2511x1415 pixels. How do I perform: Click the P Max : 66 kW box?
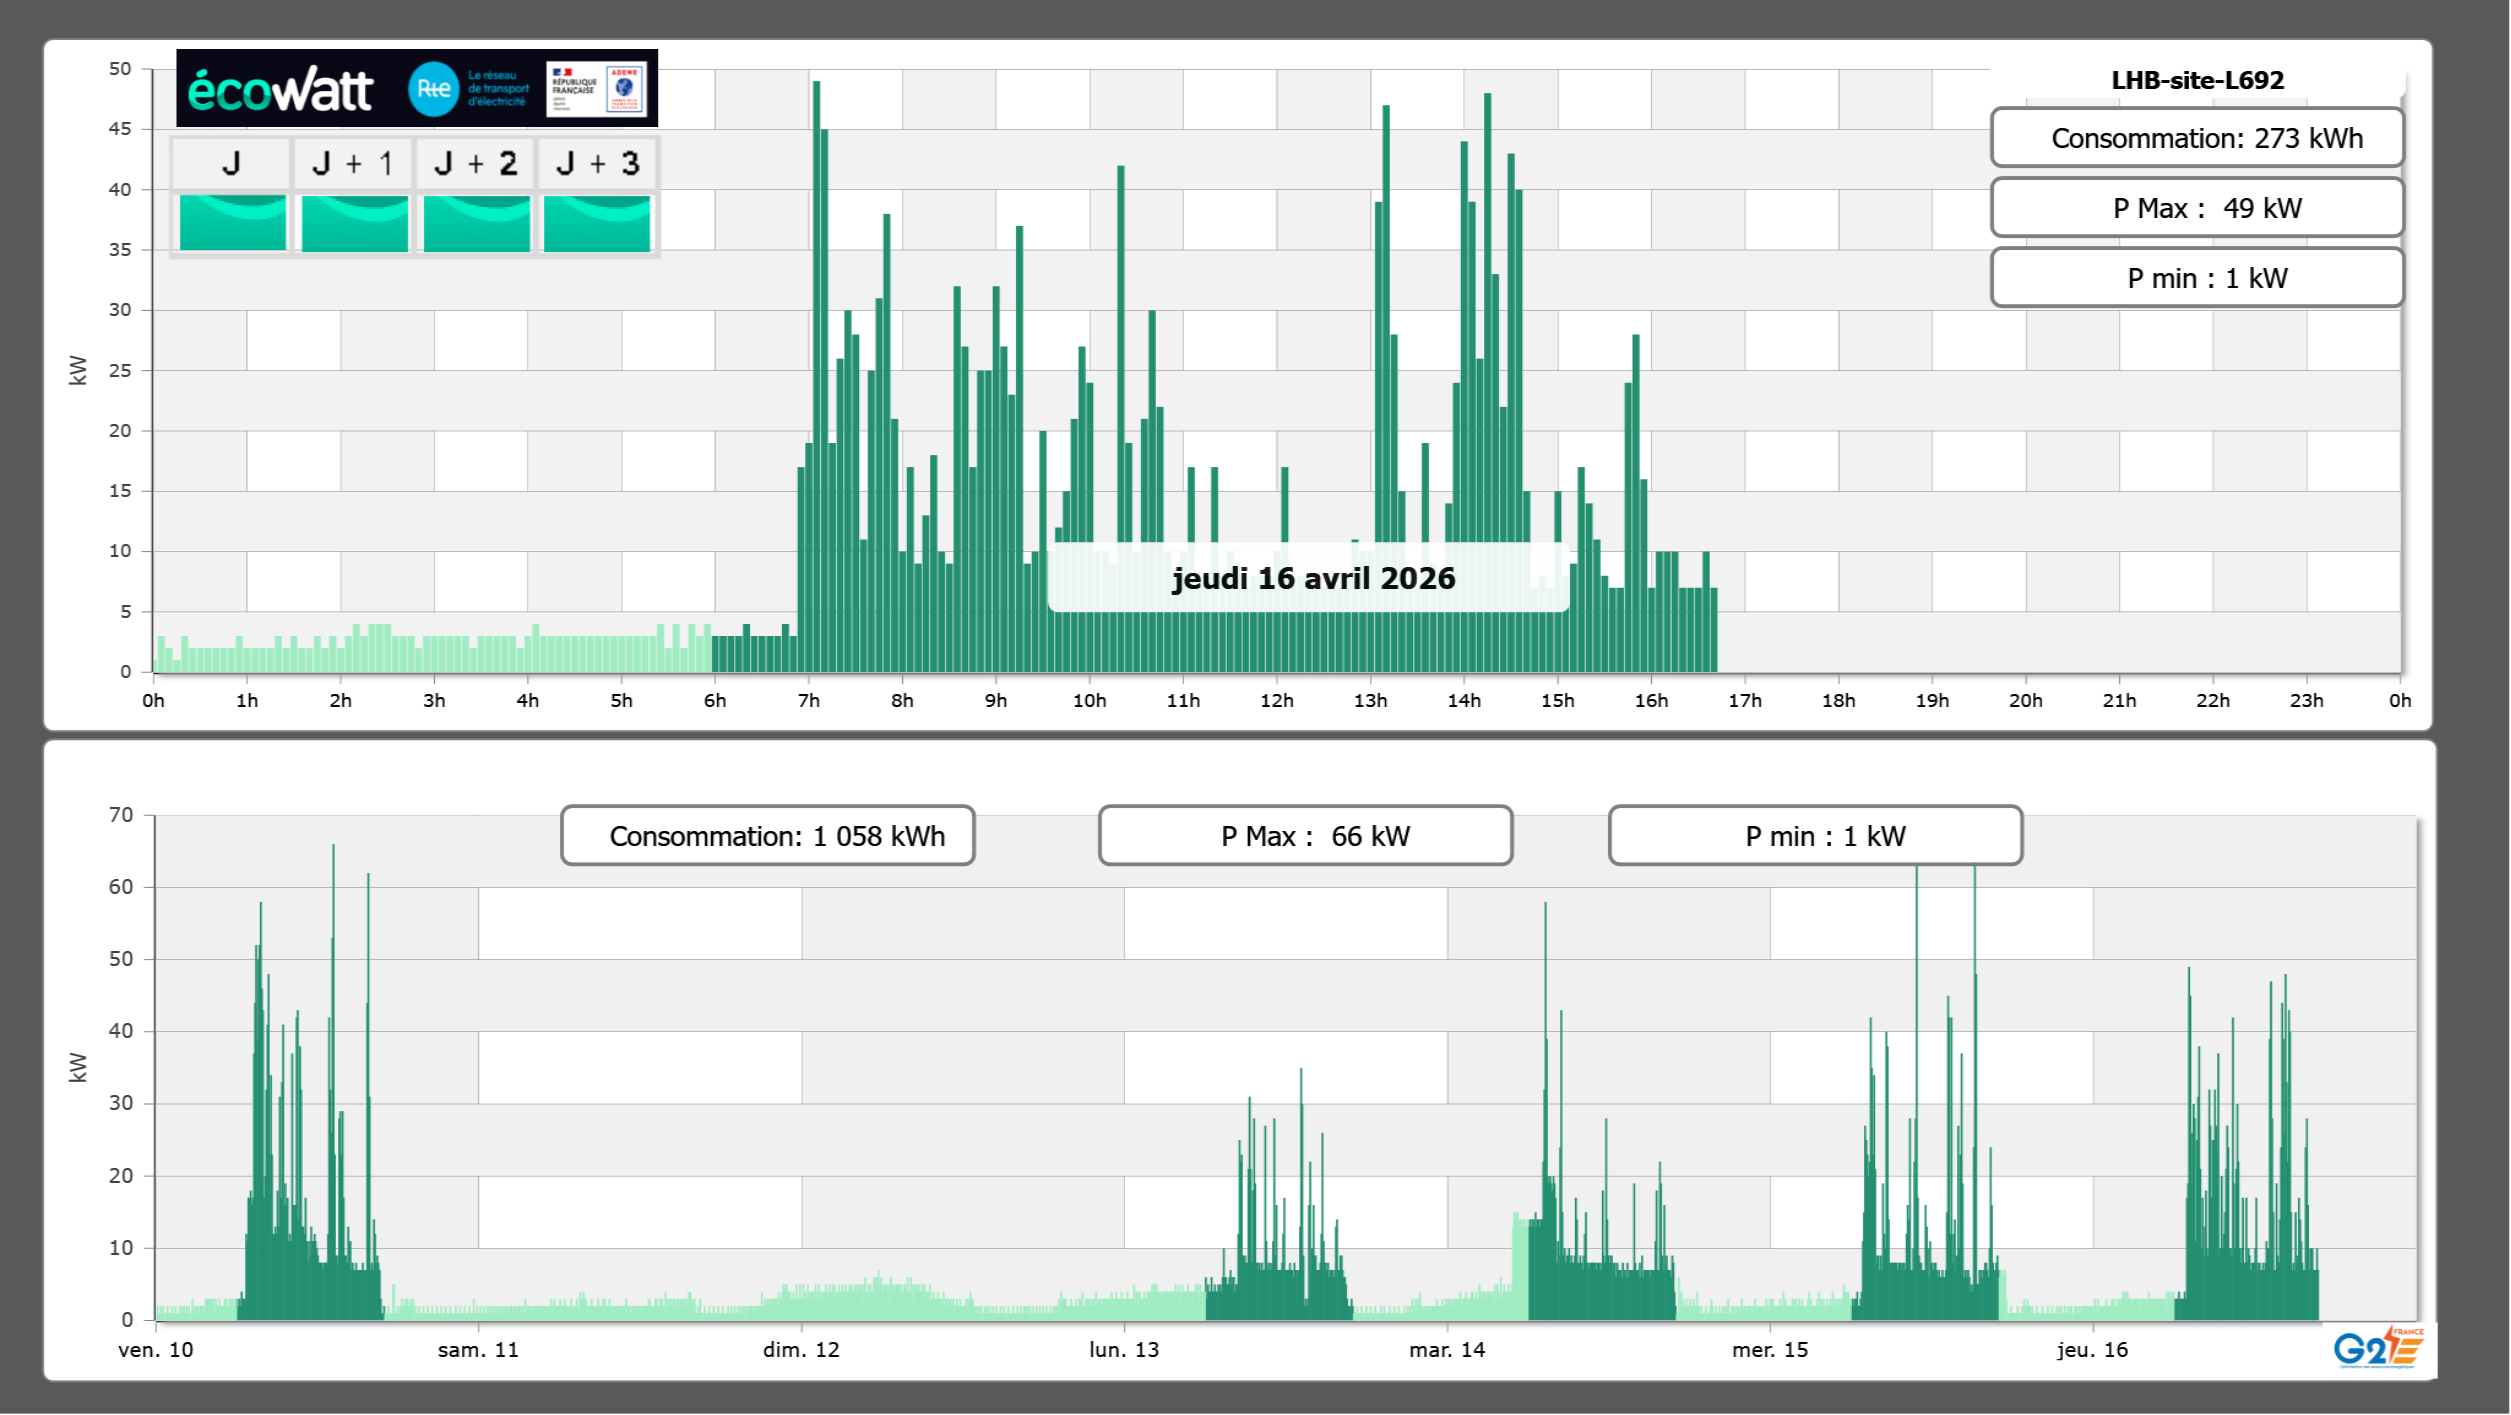1305,836
